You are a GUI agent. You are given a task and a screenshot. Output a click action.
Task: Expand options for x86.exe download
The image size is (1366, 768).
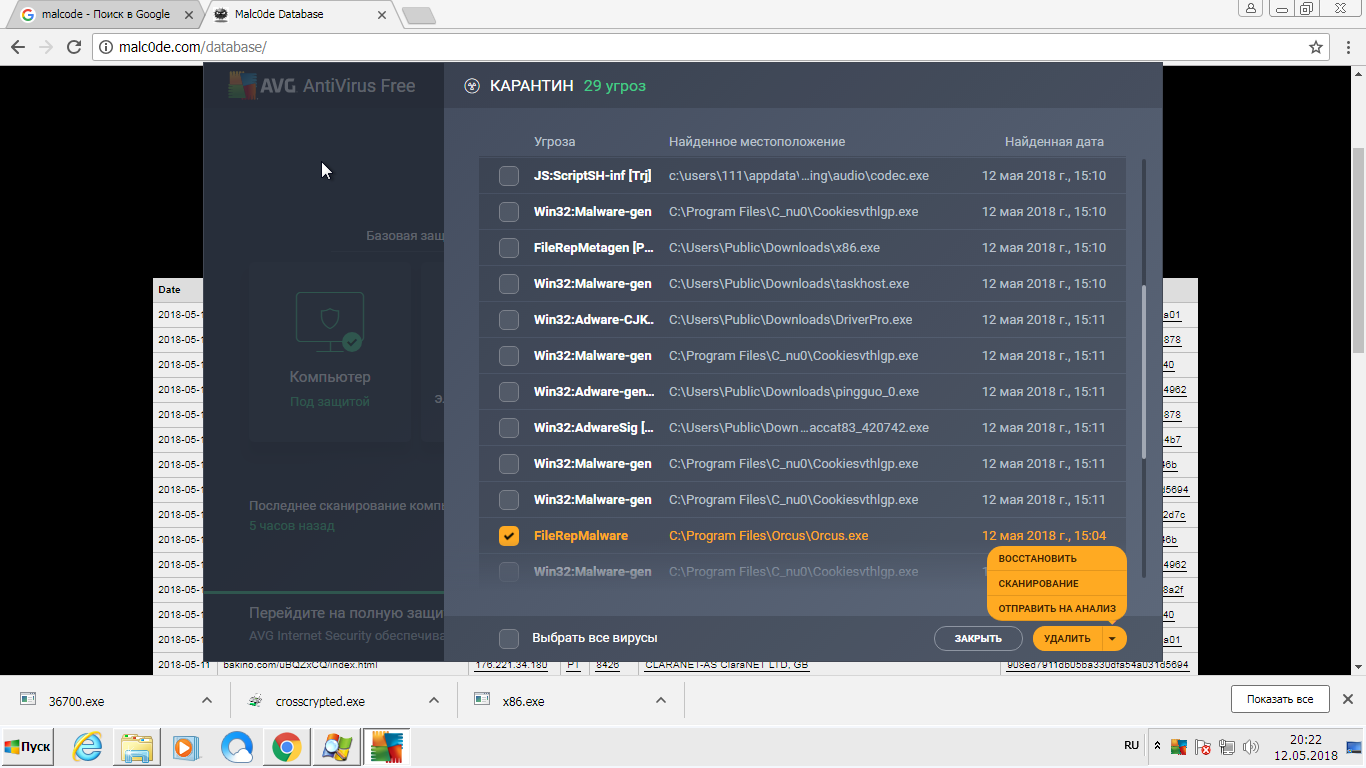tap(661, 700)
